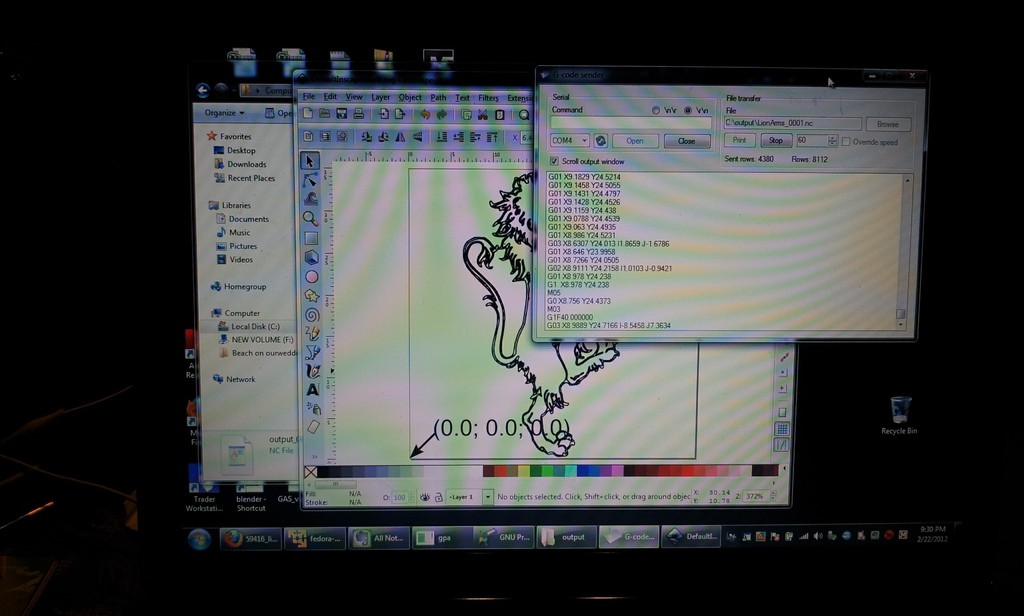Open the Filters menu
This screenshot has width=1024, height=616.
(488, 97)
